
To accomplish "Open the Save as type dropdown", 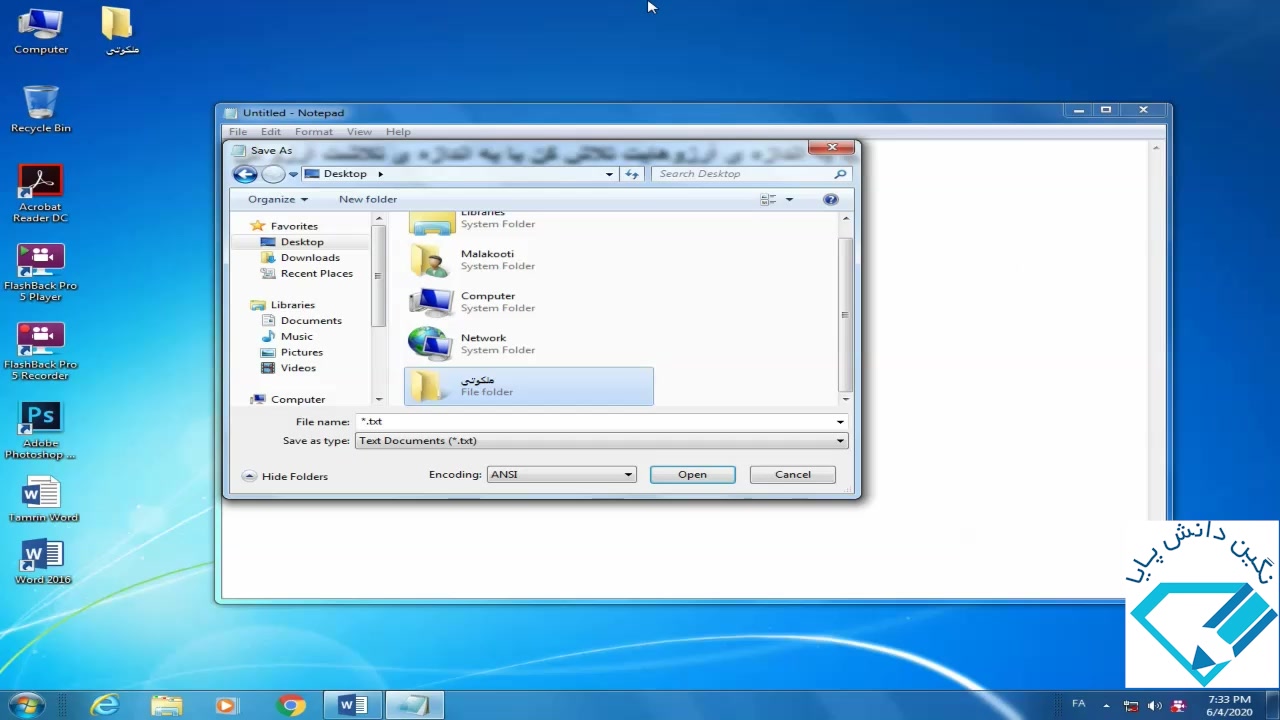I will (x=601, y=440).
